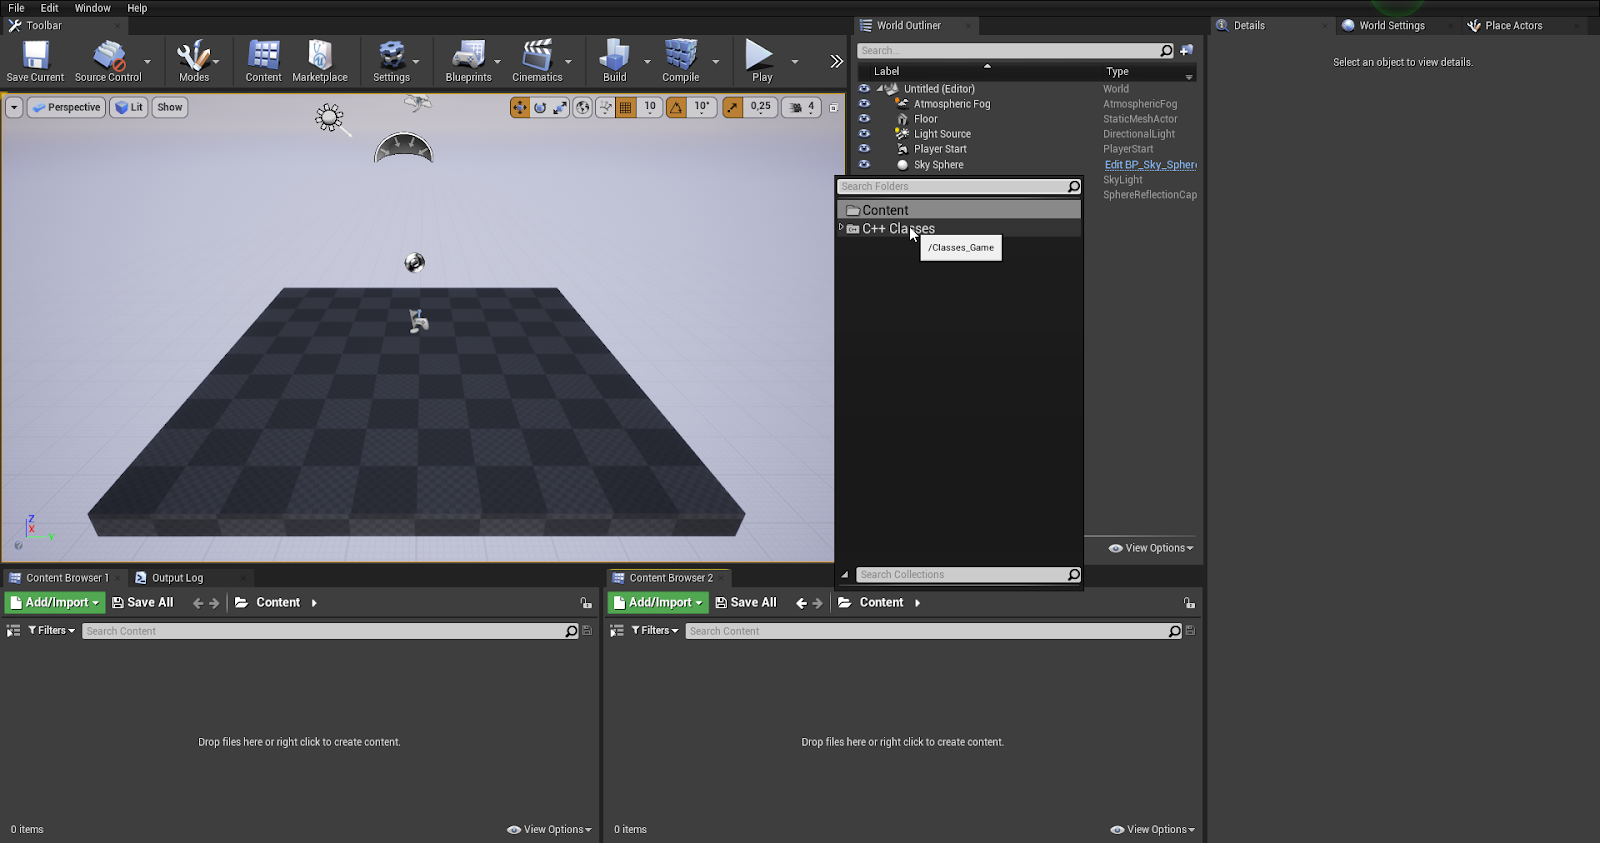1600x843 pixels.
Task: Open the Window menu
Action: click(x=93, y=8)
